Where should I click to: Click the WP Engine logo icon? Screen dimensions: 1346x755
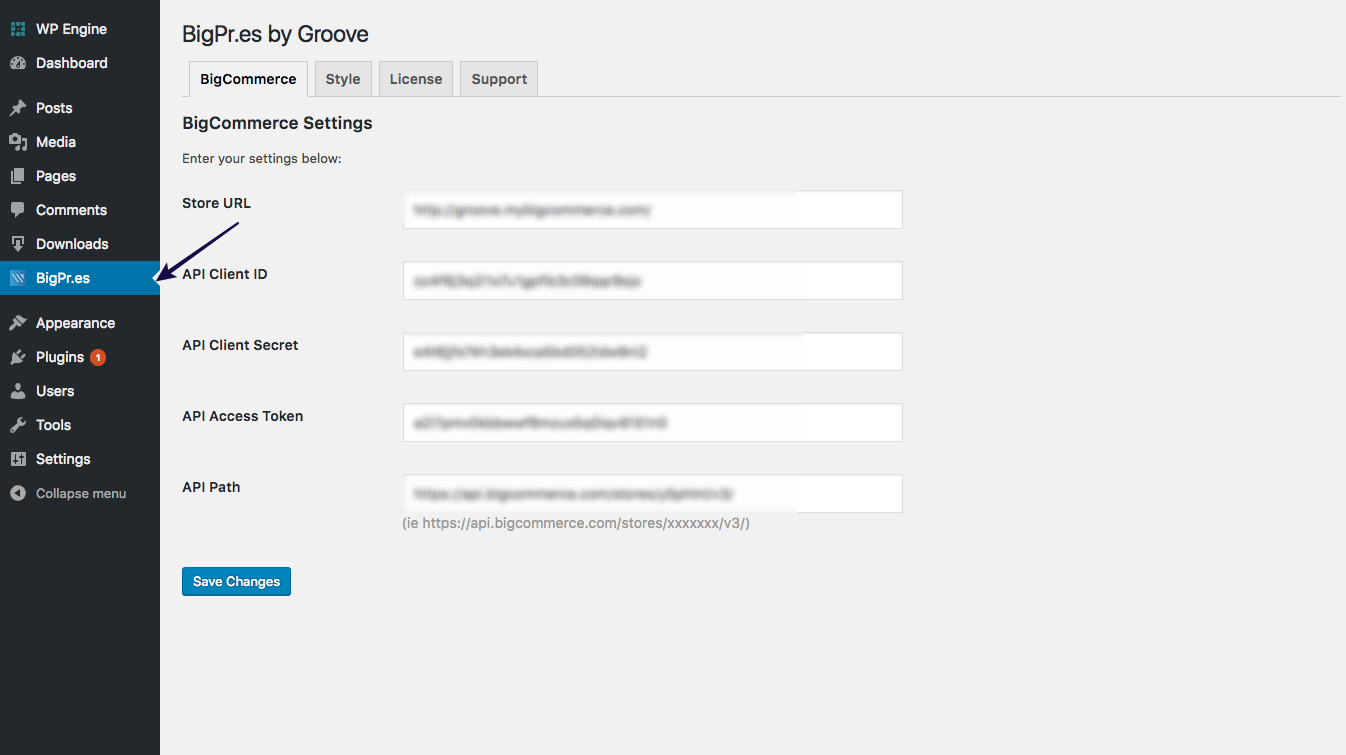(x=18, y=29)
